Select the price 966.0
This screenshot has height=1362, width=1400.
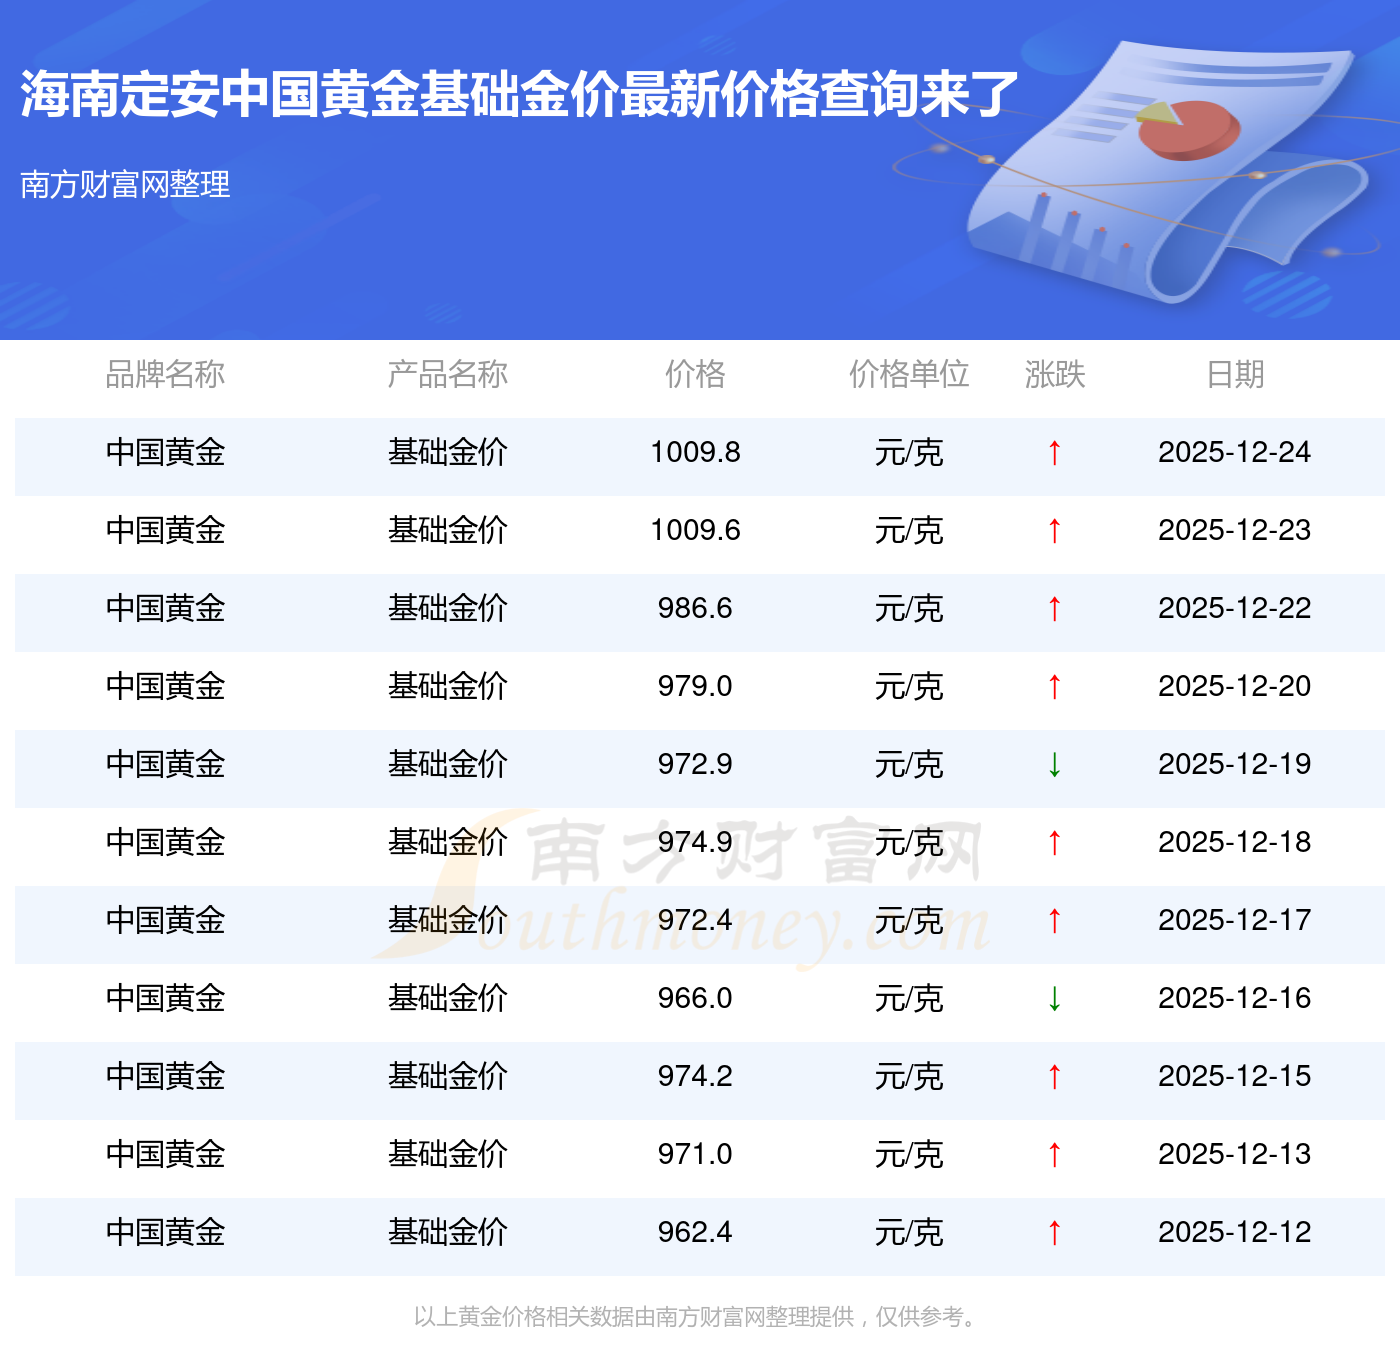point(695,998)
